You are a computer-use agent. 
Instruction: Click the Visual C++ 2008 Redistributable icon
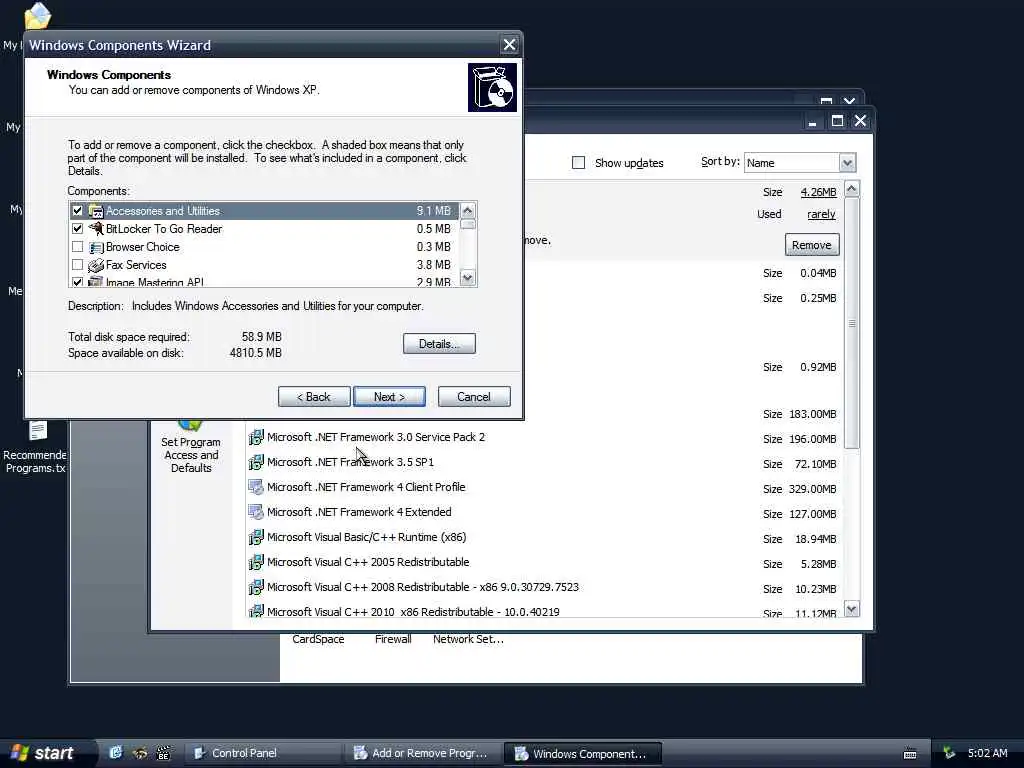(256, 587)
